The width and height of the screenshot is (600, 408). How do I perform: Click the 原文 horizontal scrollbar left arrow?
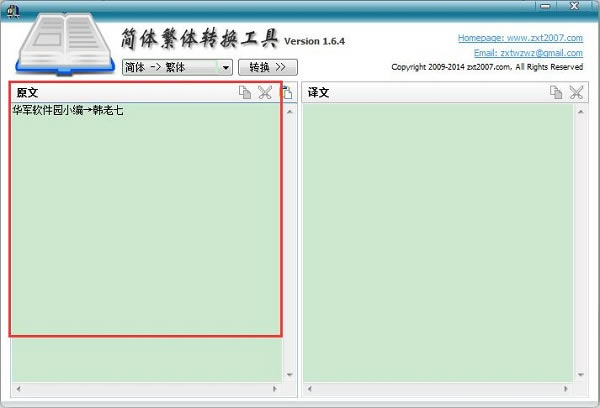tap(18, 388)
